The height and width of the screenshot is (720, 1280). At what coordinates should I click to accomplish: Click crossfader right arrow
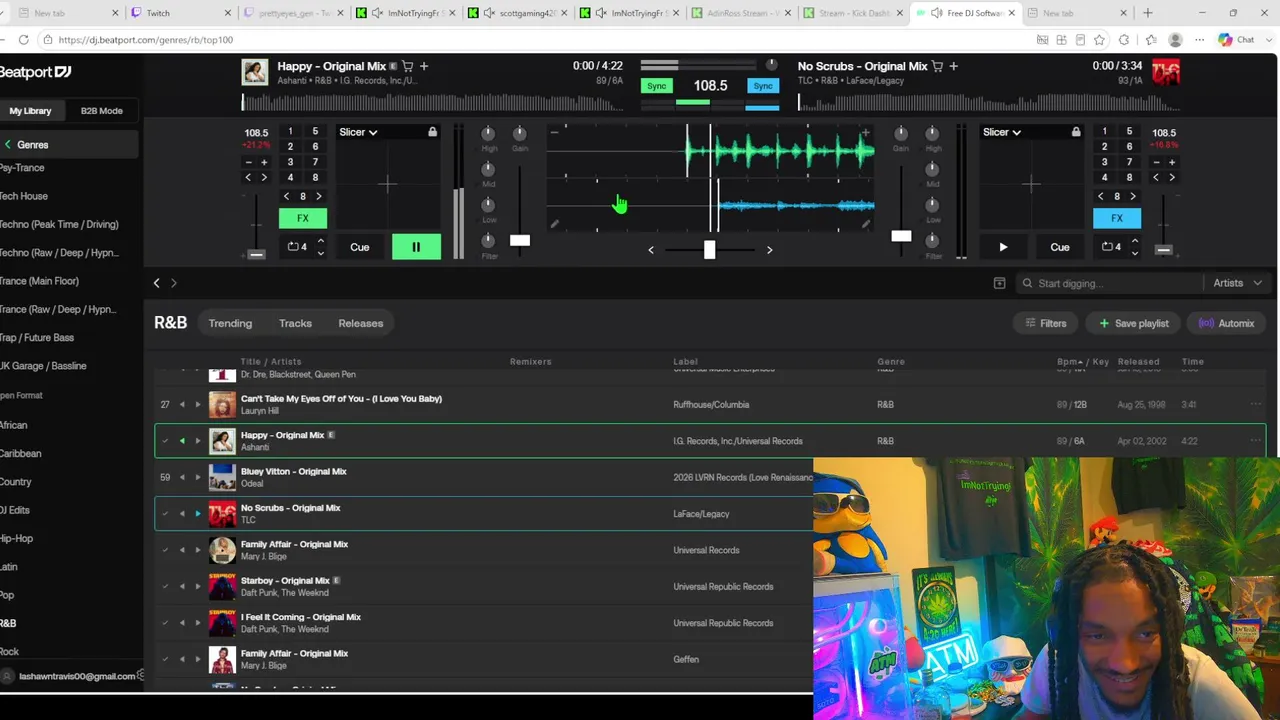click(x=769, y=250)
